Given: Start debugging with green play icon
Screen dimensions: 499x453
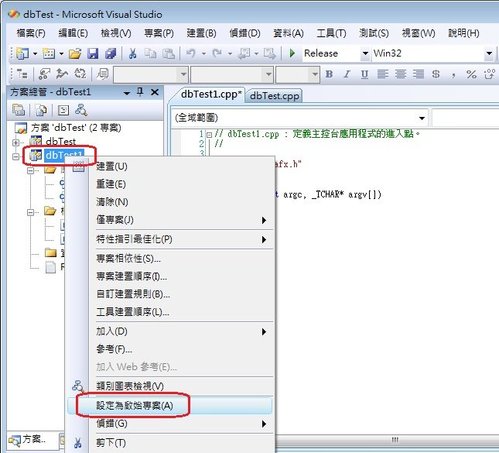Looking at the screenshot, I should click(x=292, y=53).
